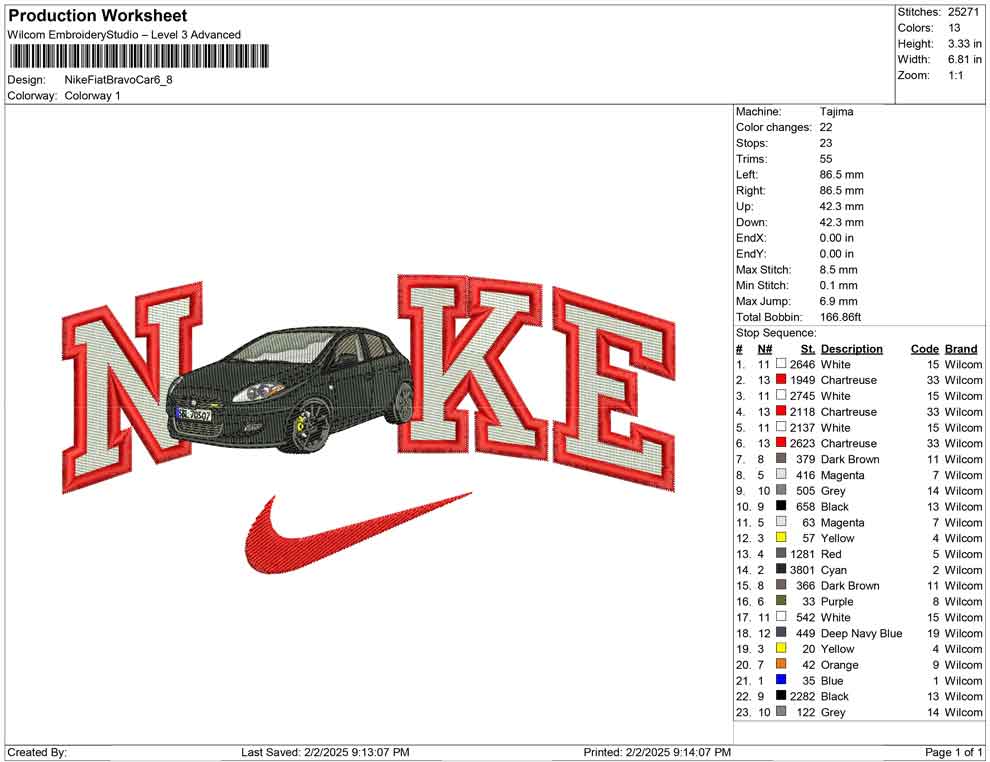Viewport: 990px width, 762px height.
Task: Click the 'Colorway 1' value
Action: point(92,96)
